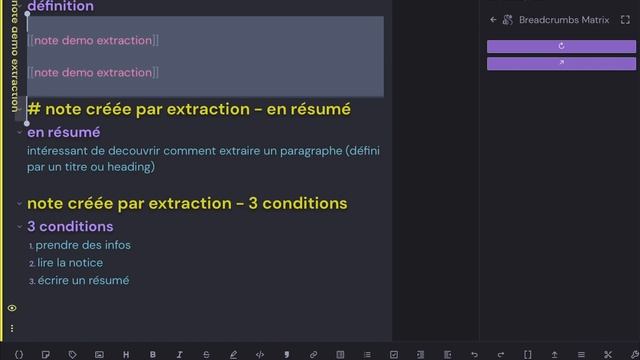Click list item 'écrire un résumé'
Viewport: 640px width, 360px height.
84,280
